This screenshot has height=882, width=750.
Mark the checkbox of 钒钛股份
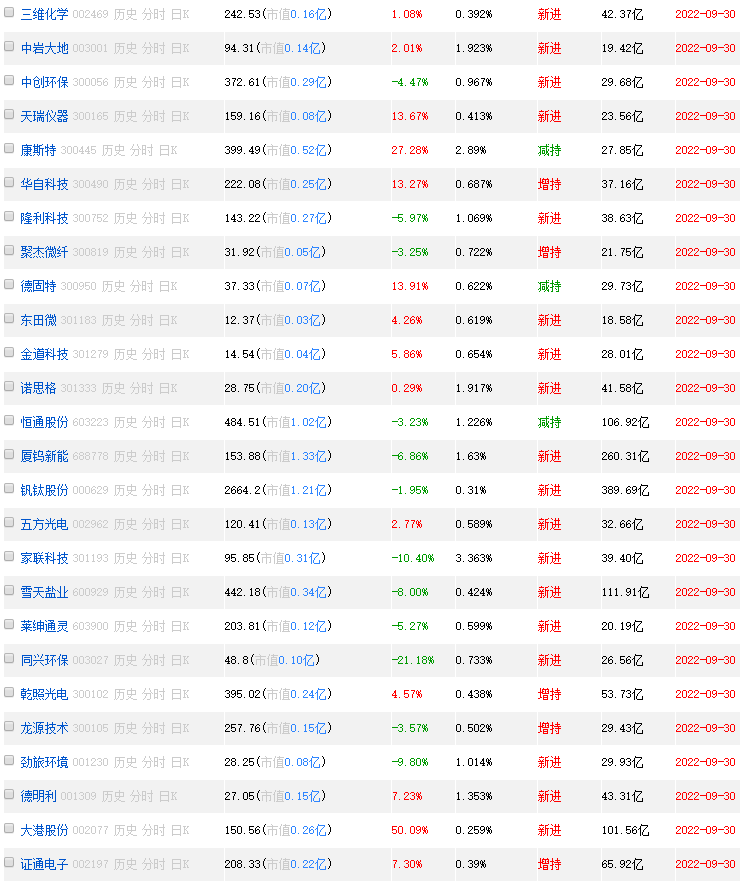[x=9, y=488]
